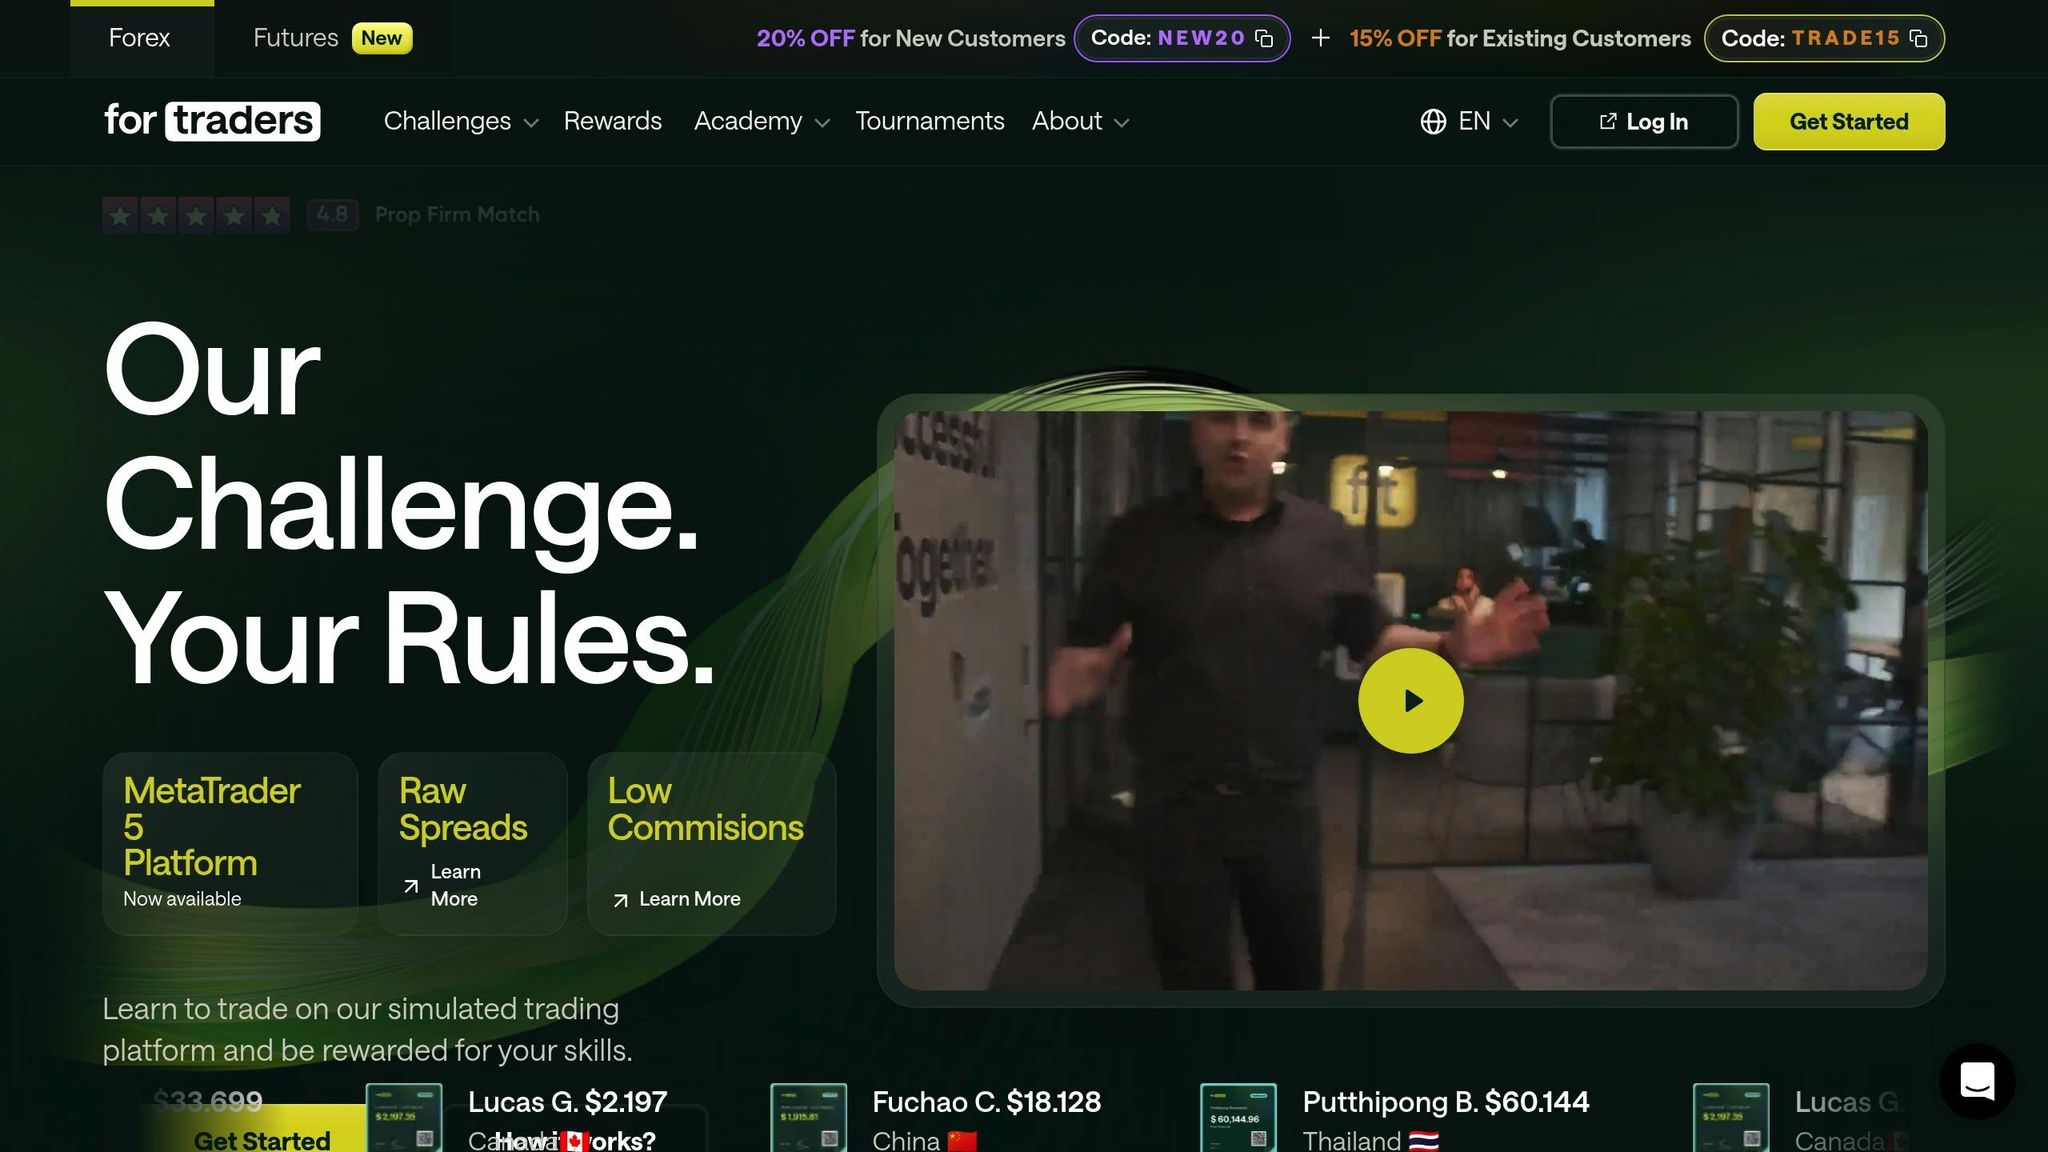This screenshot has width=2048, height=1152.
Task: Switch to the Forex tab
Action: pyautogui.click(x=140, y=38)
